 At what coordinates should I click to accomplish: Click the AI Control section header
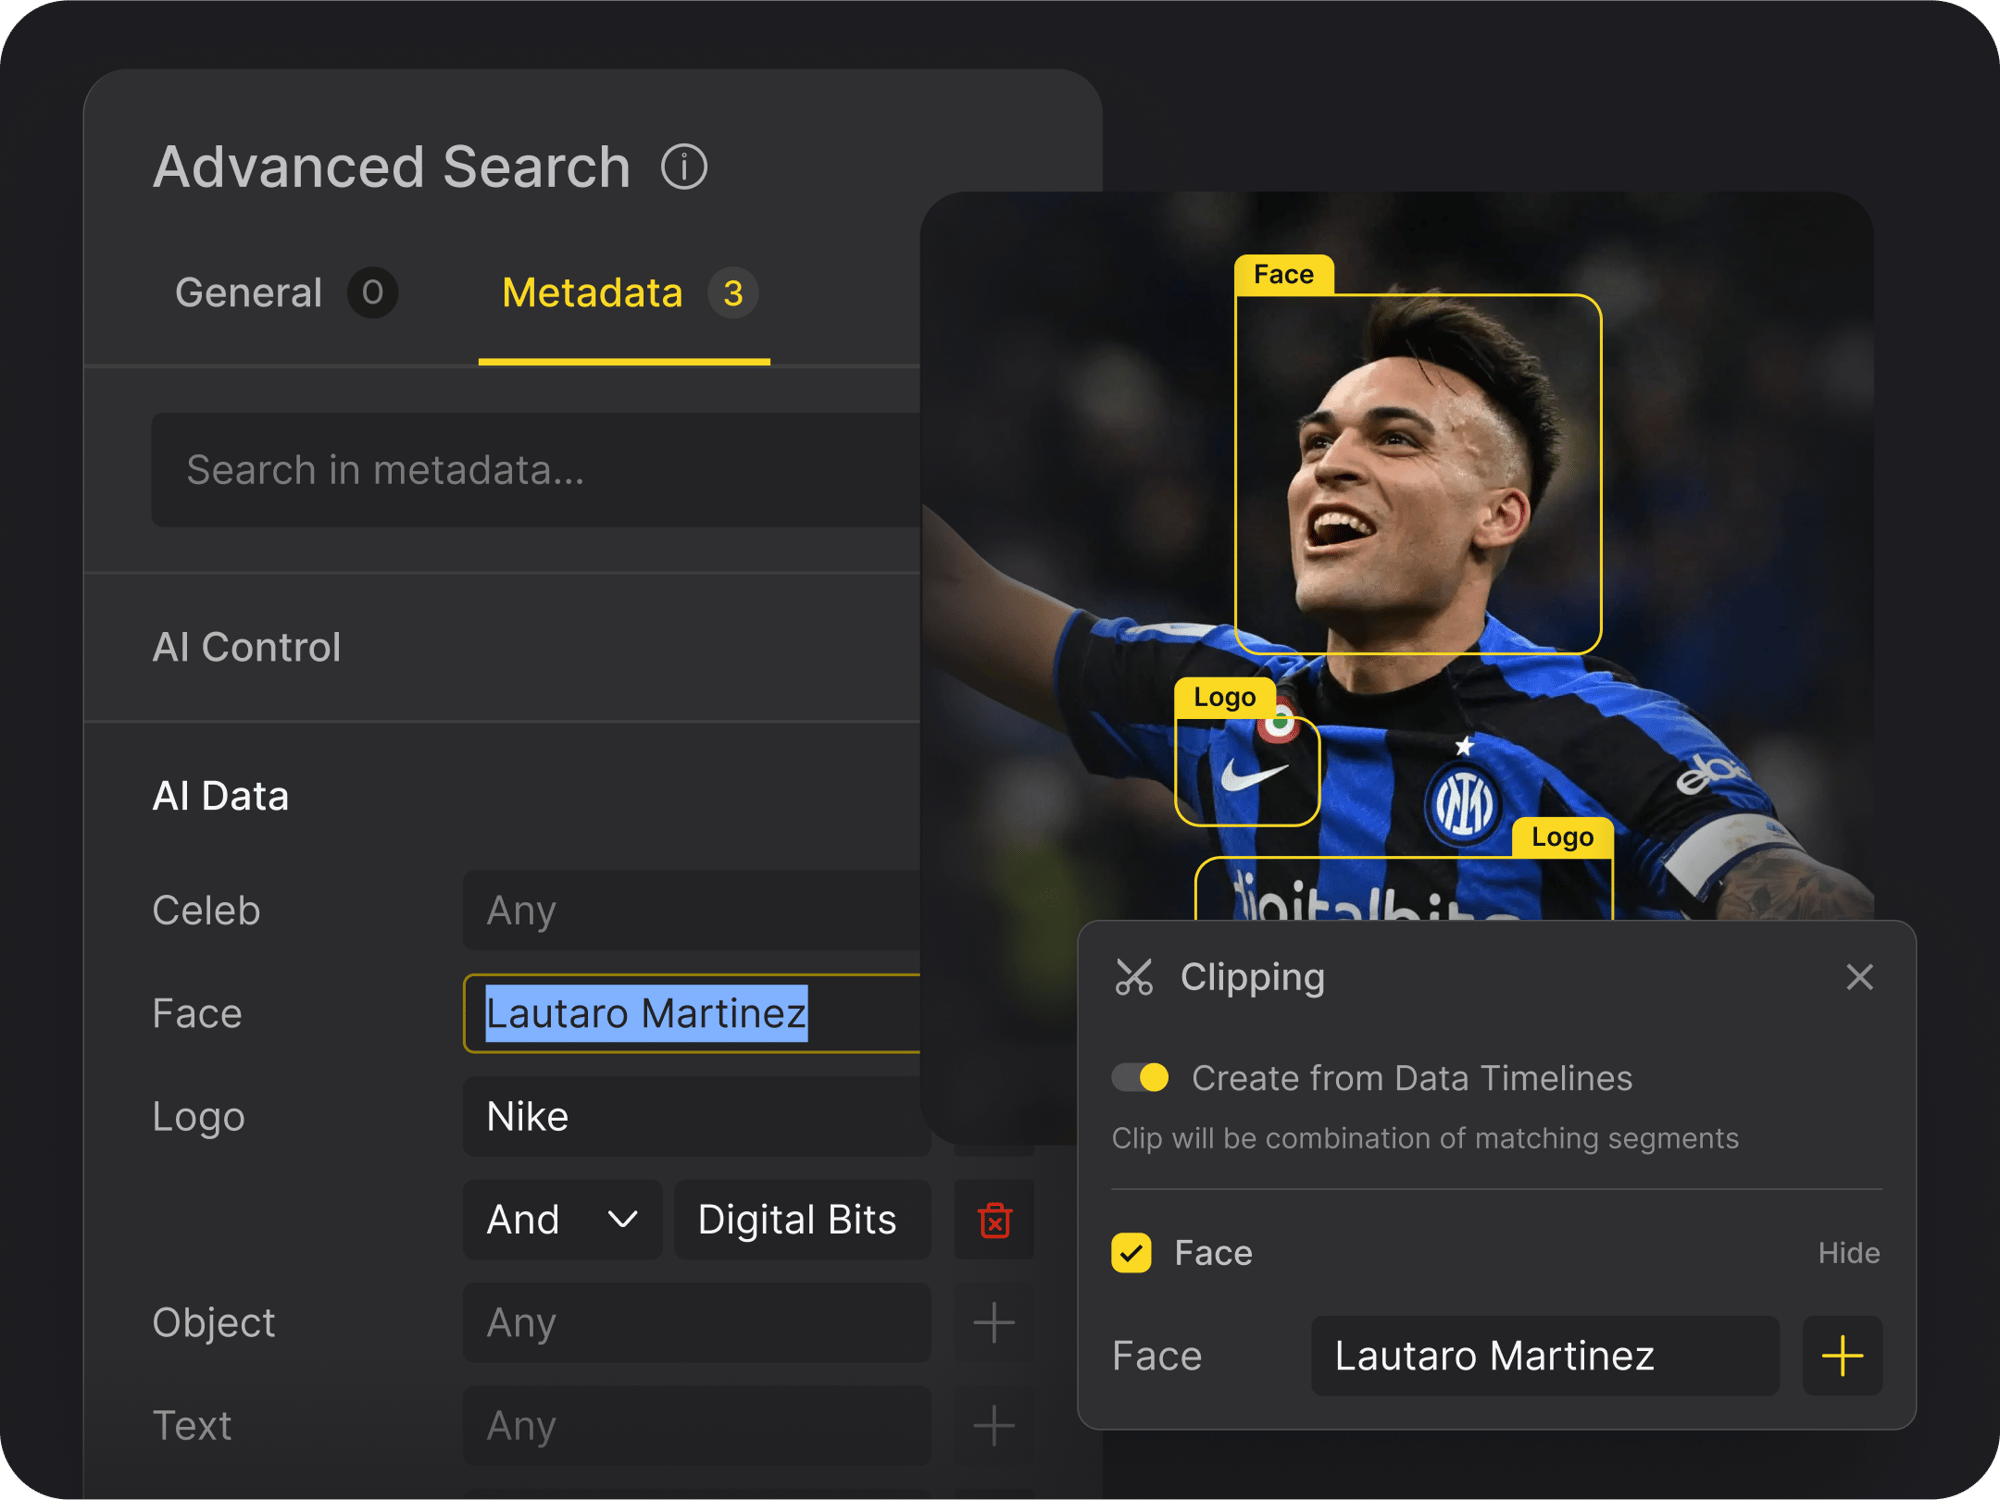(247, 647)
